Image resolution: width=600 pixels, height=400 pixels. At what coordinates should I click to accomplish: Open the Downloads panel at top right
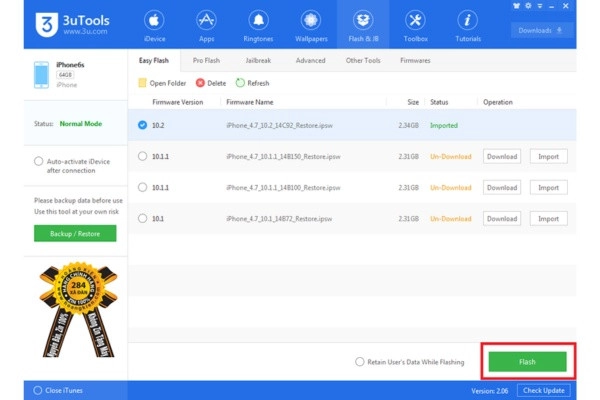click(x=544, y=30)
